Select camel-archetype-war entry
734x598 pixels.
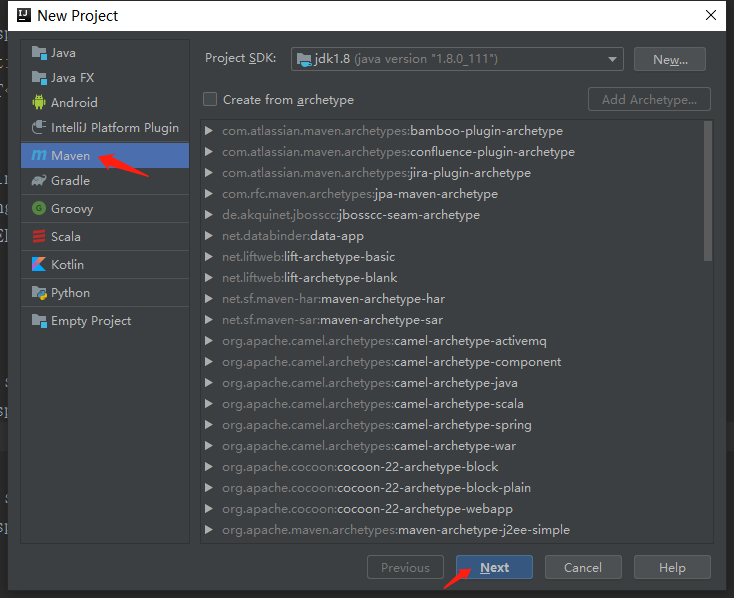(369, 446)
